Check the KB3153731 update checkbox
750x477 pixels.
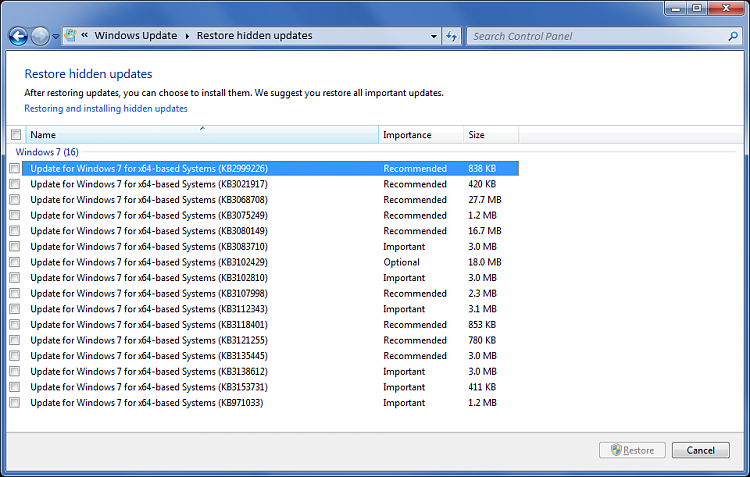coord(15,387)
